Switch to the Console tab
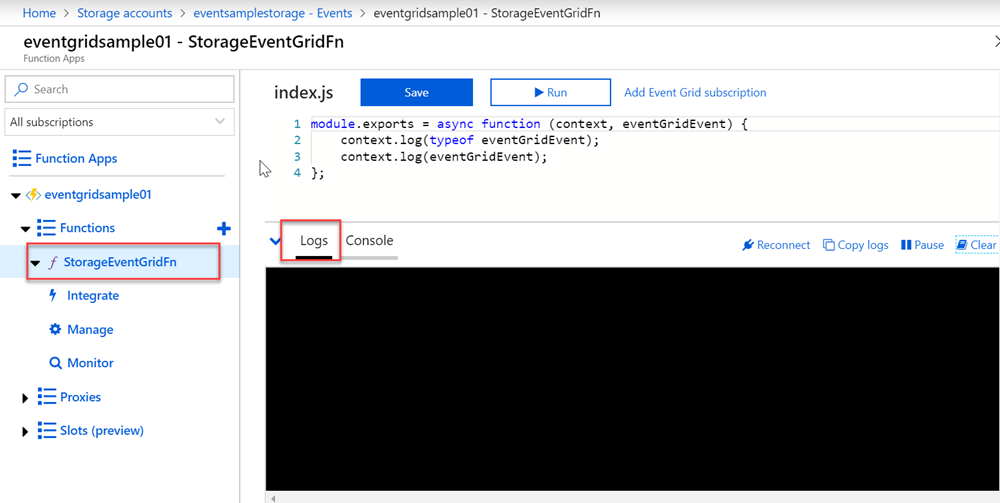This screenshot has height=503, width=1000. point(369,240)
